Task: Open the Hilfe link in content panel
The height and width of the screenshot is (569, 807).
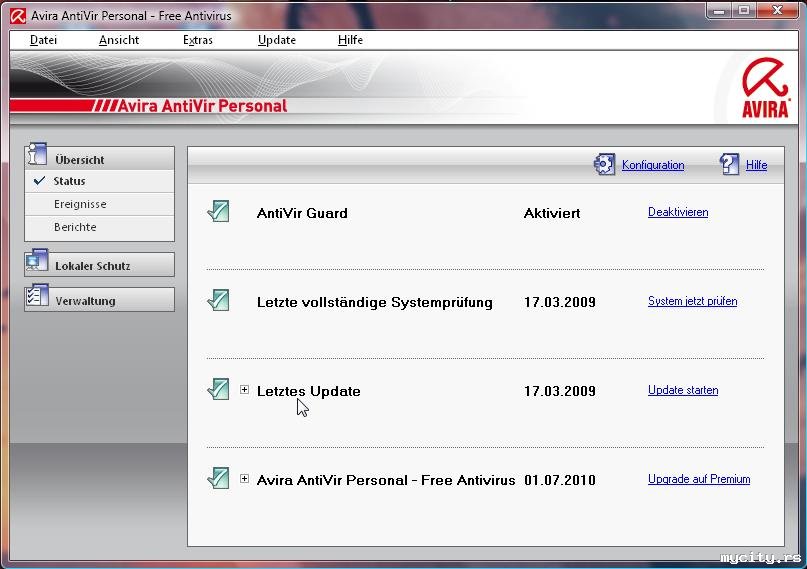Action: pos(757,165)
